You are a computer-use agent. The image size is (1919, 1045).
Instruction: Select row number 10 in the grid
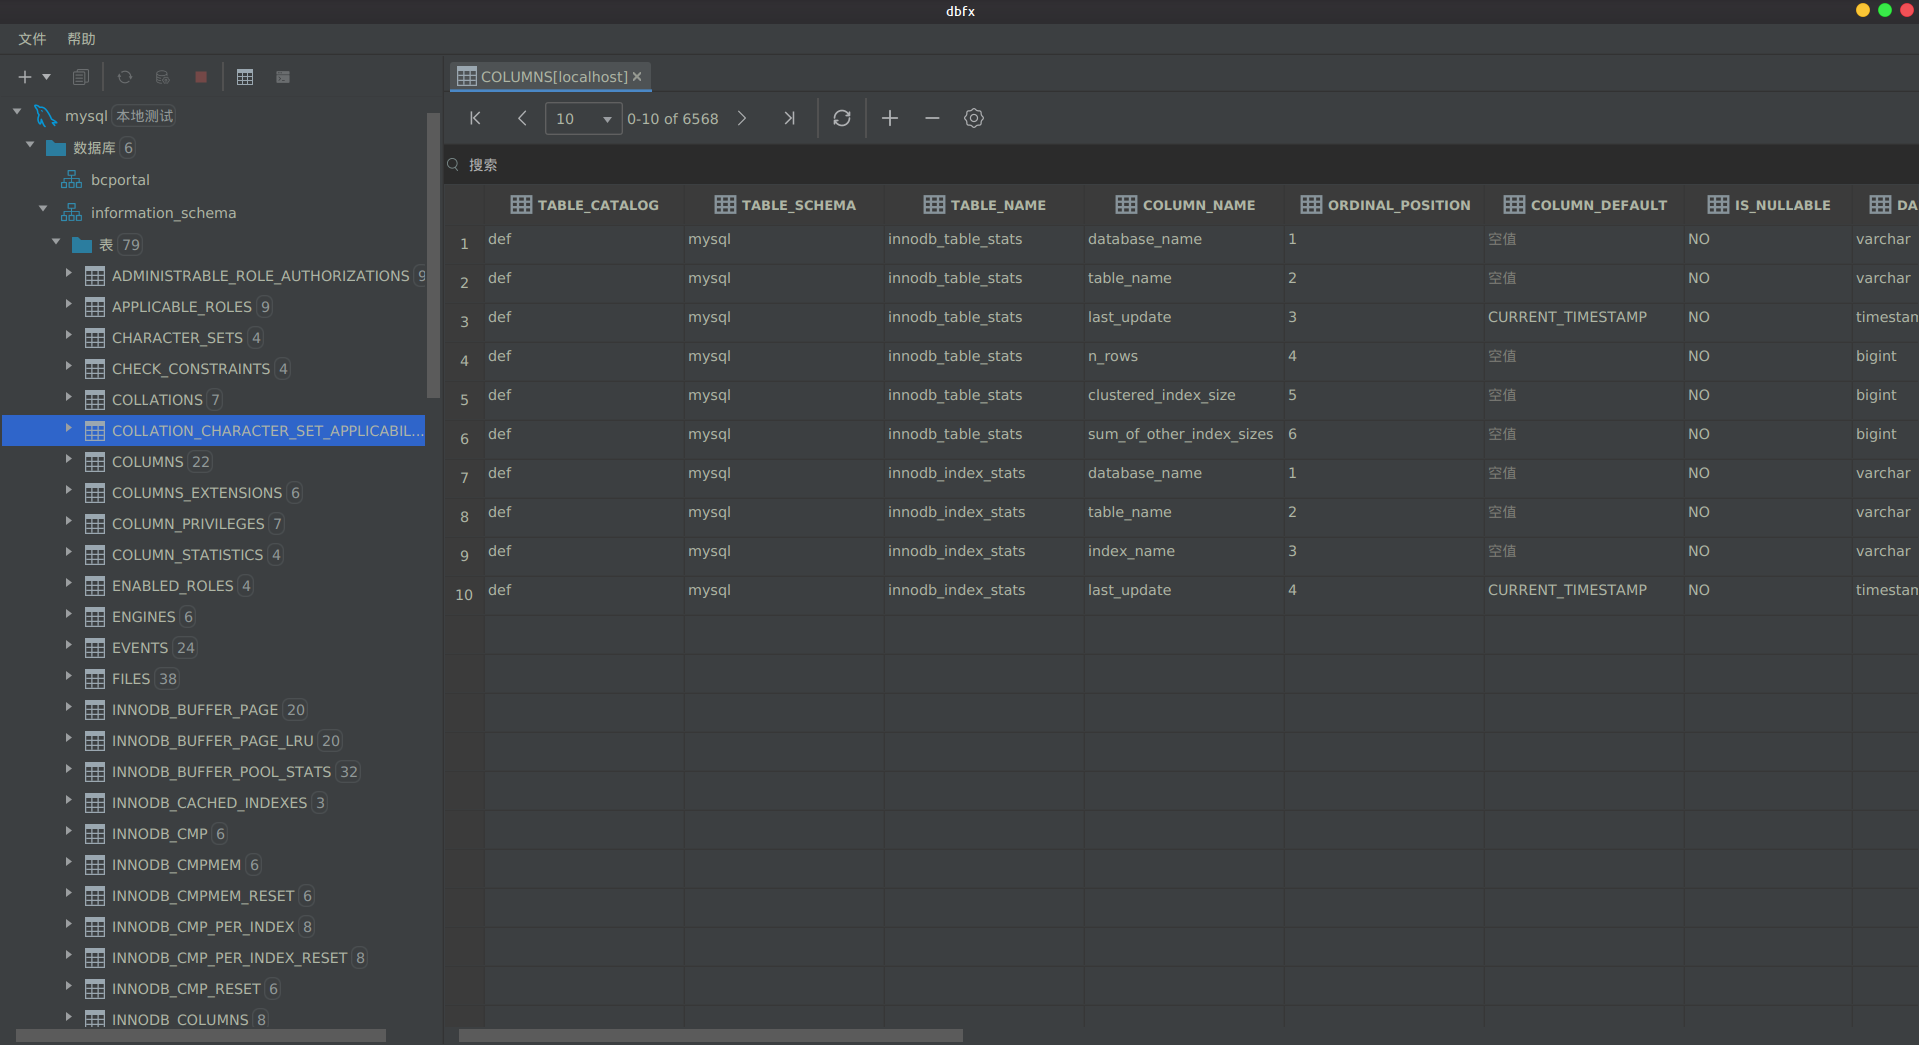464,595
